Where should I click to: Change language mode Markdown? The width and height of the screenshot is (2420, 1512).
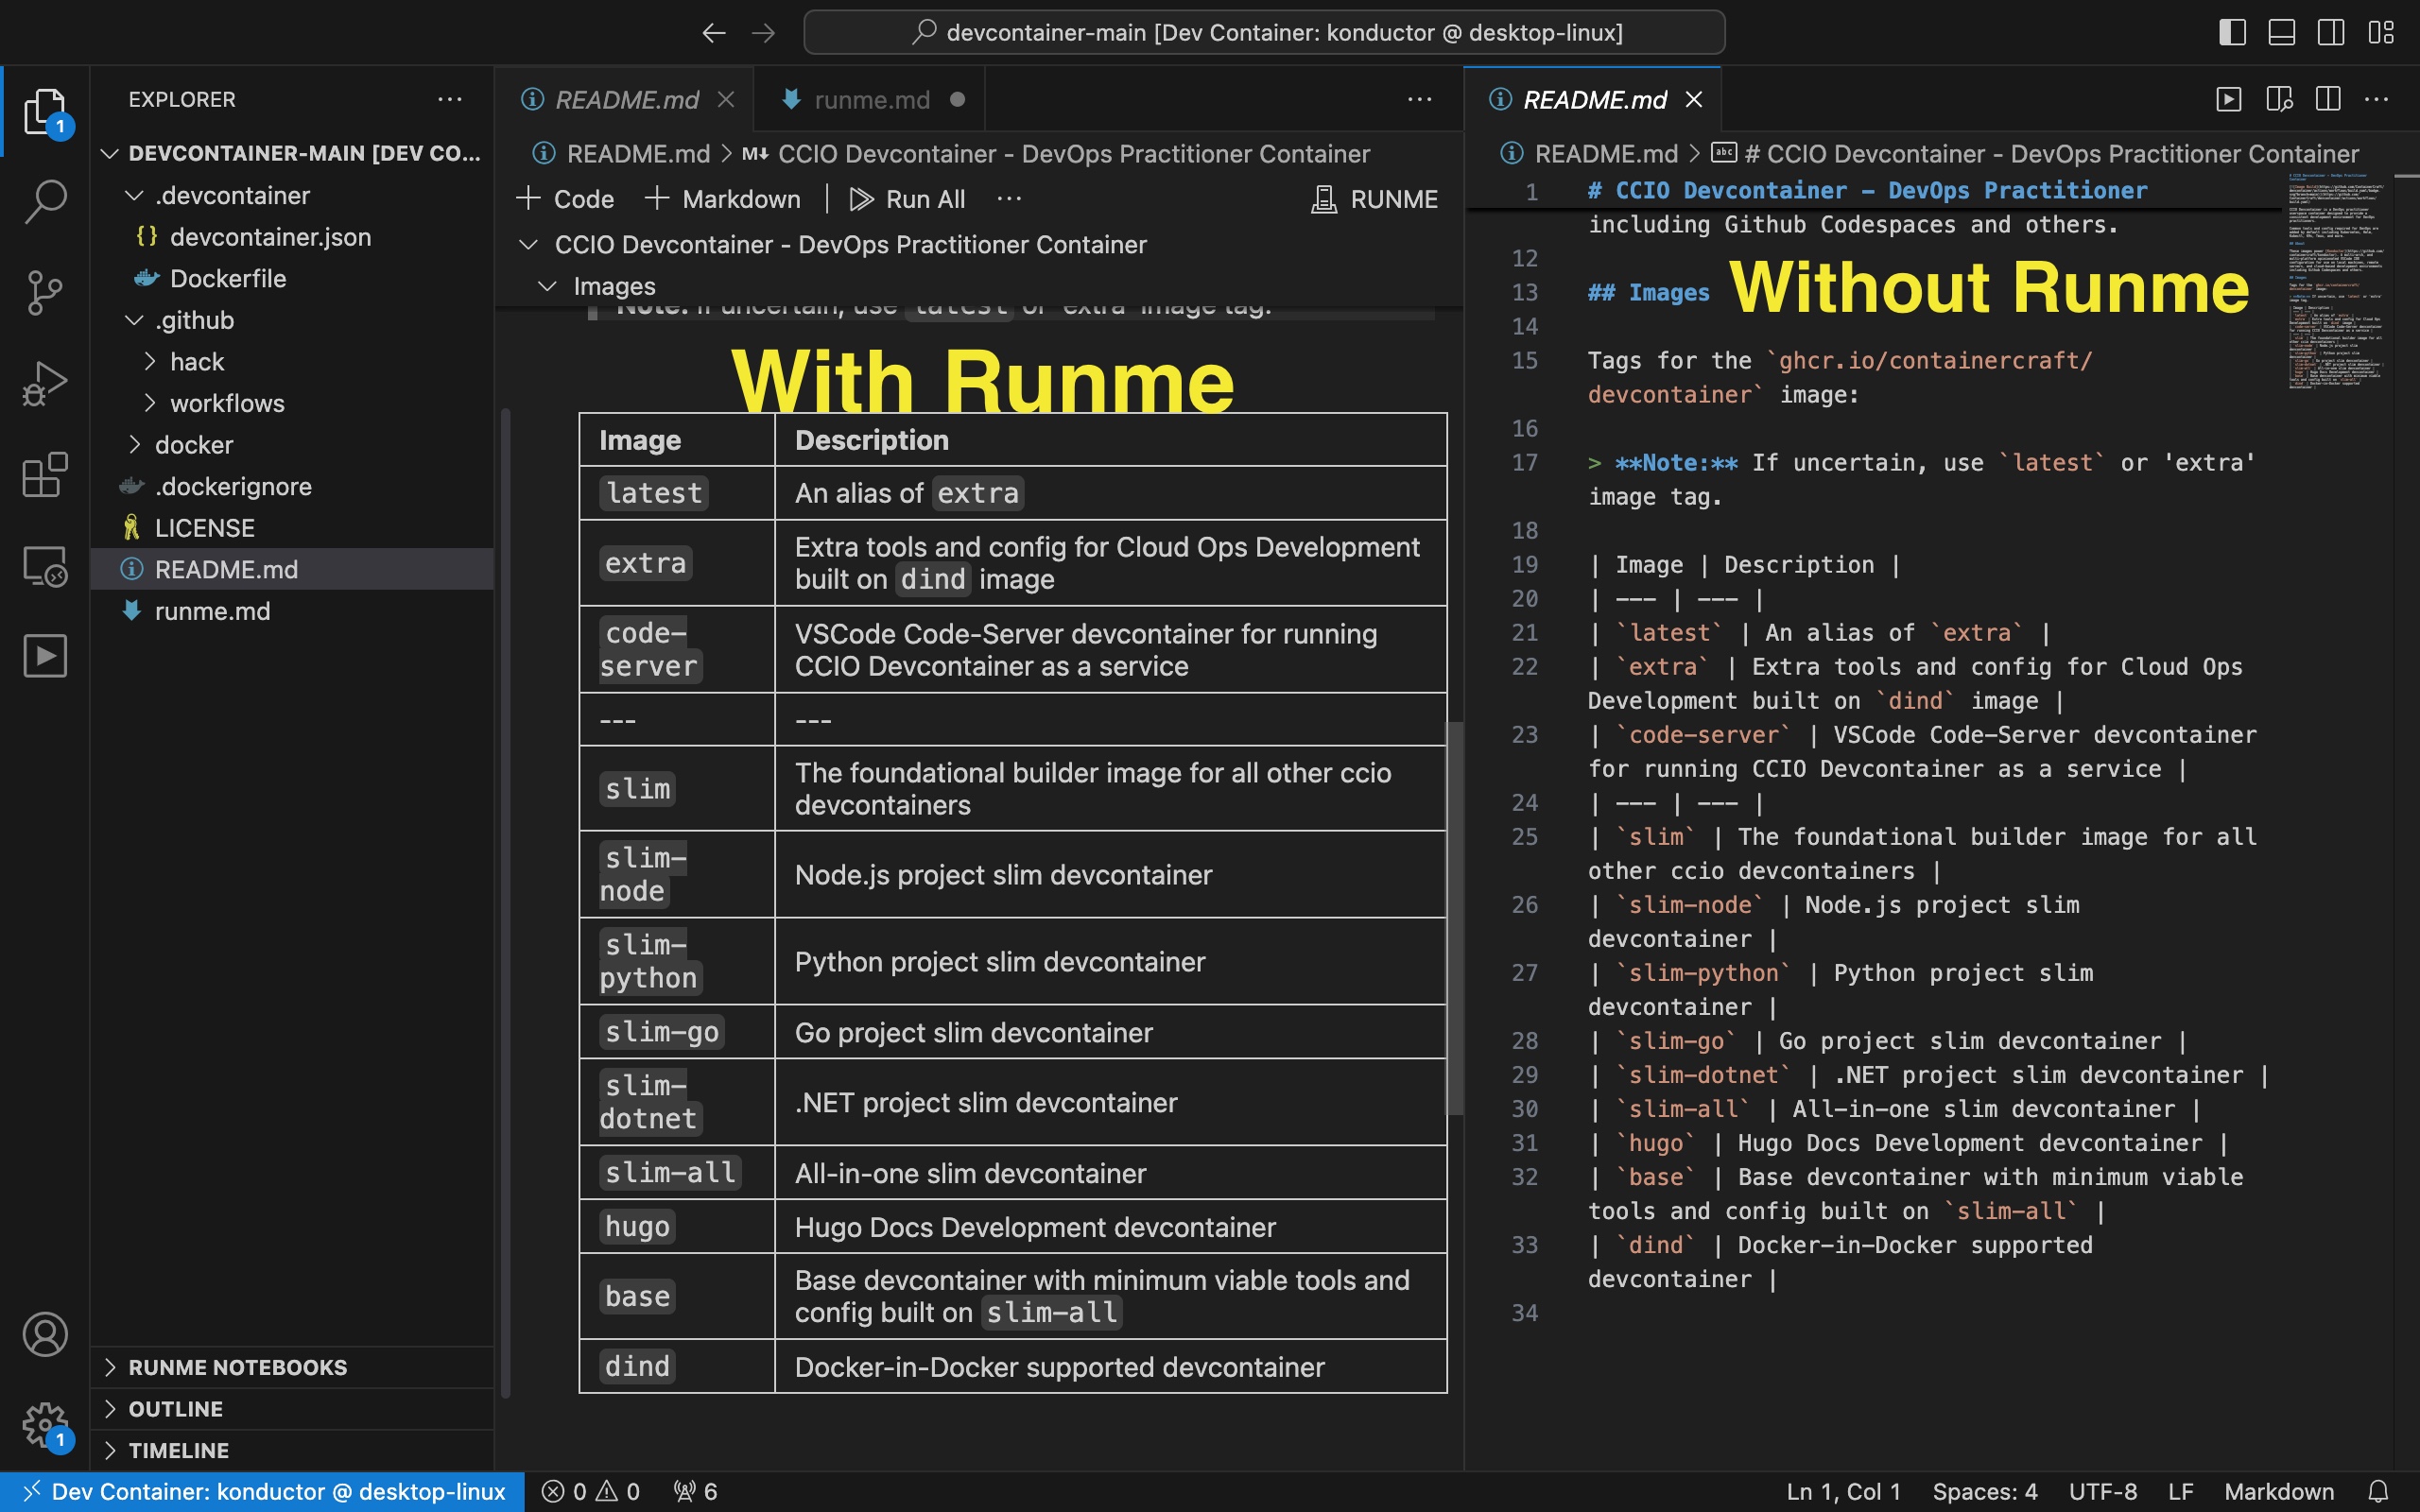(2278, 1491)
